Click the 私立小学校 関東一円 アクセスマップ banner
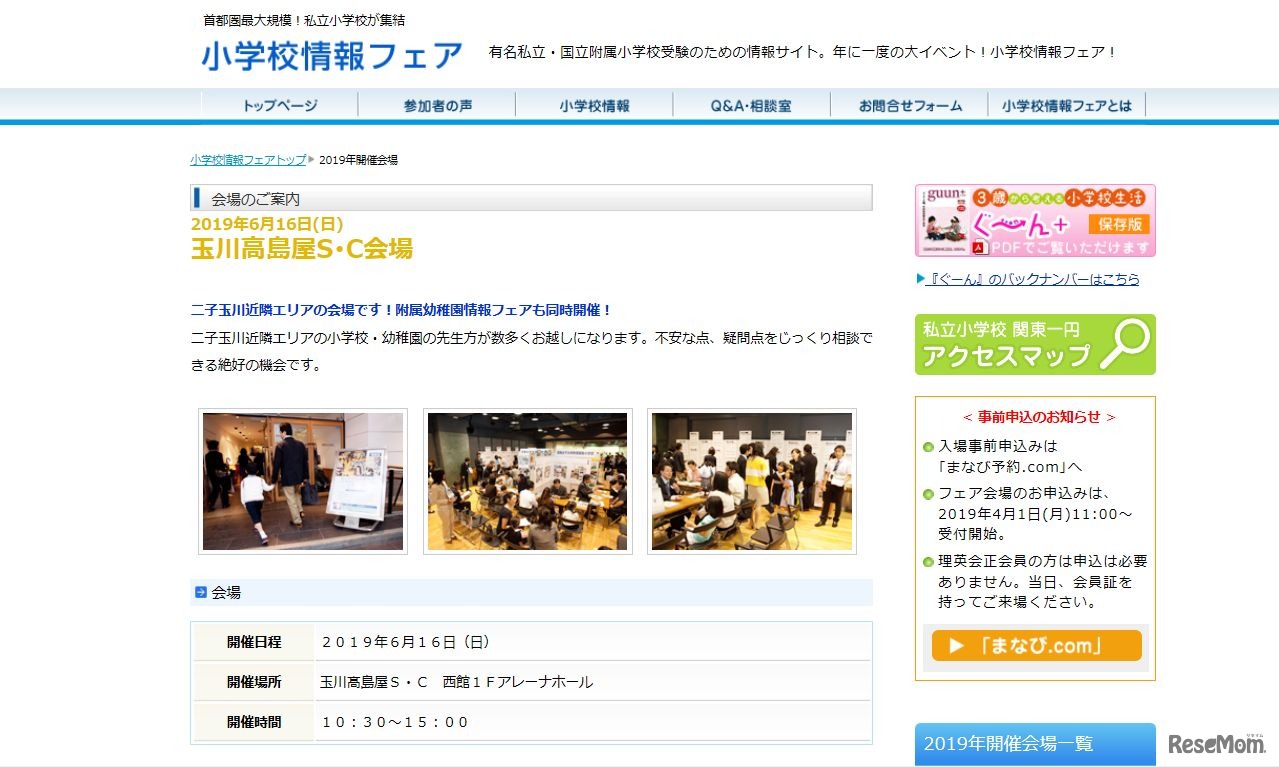 [x=1035, y=344]
